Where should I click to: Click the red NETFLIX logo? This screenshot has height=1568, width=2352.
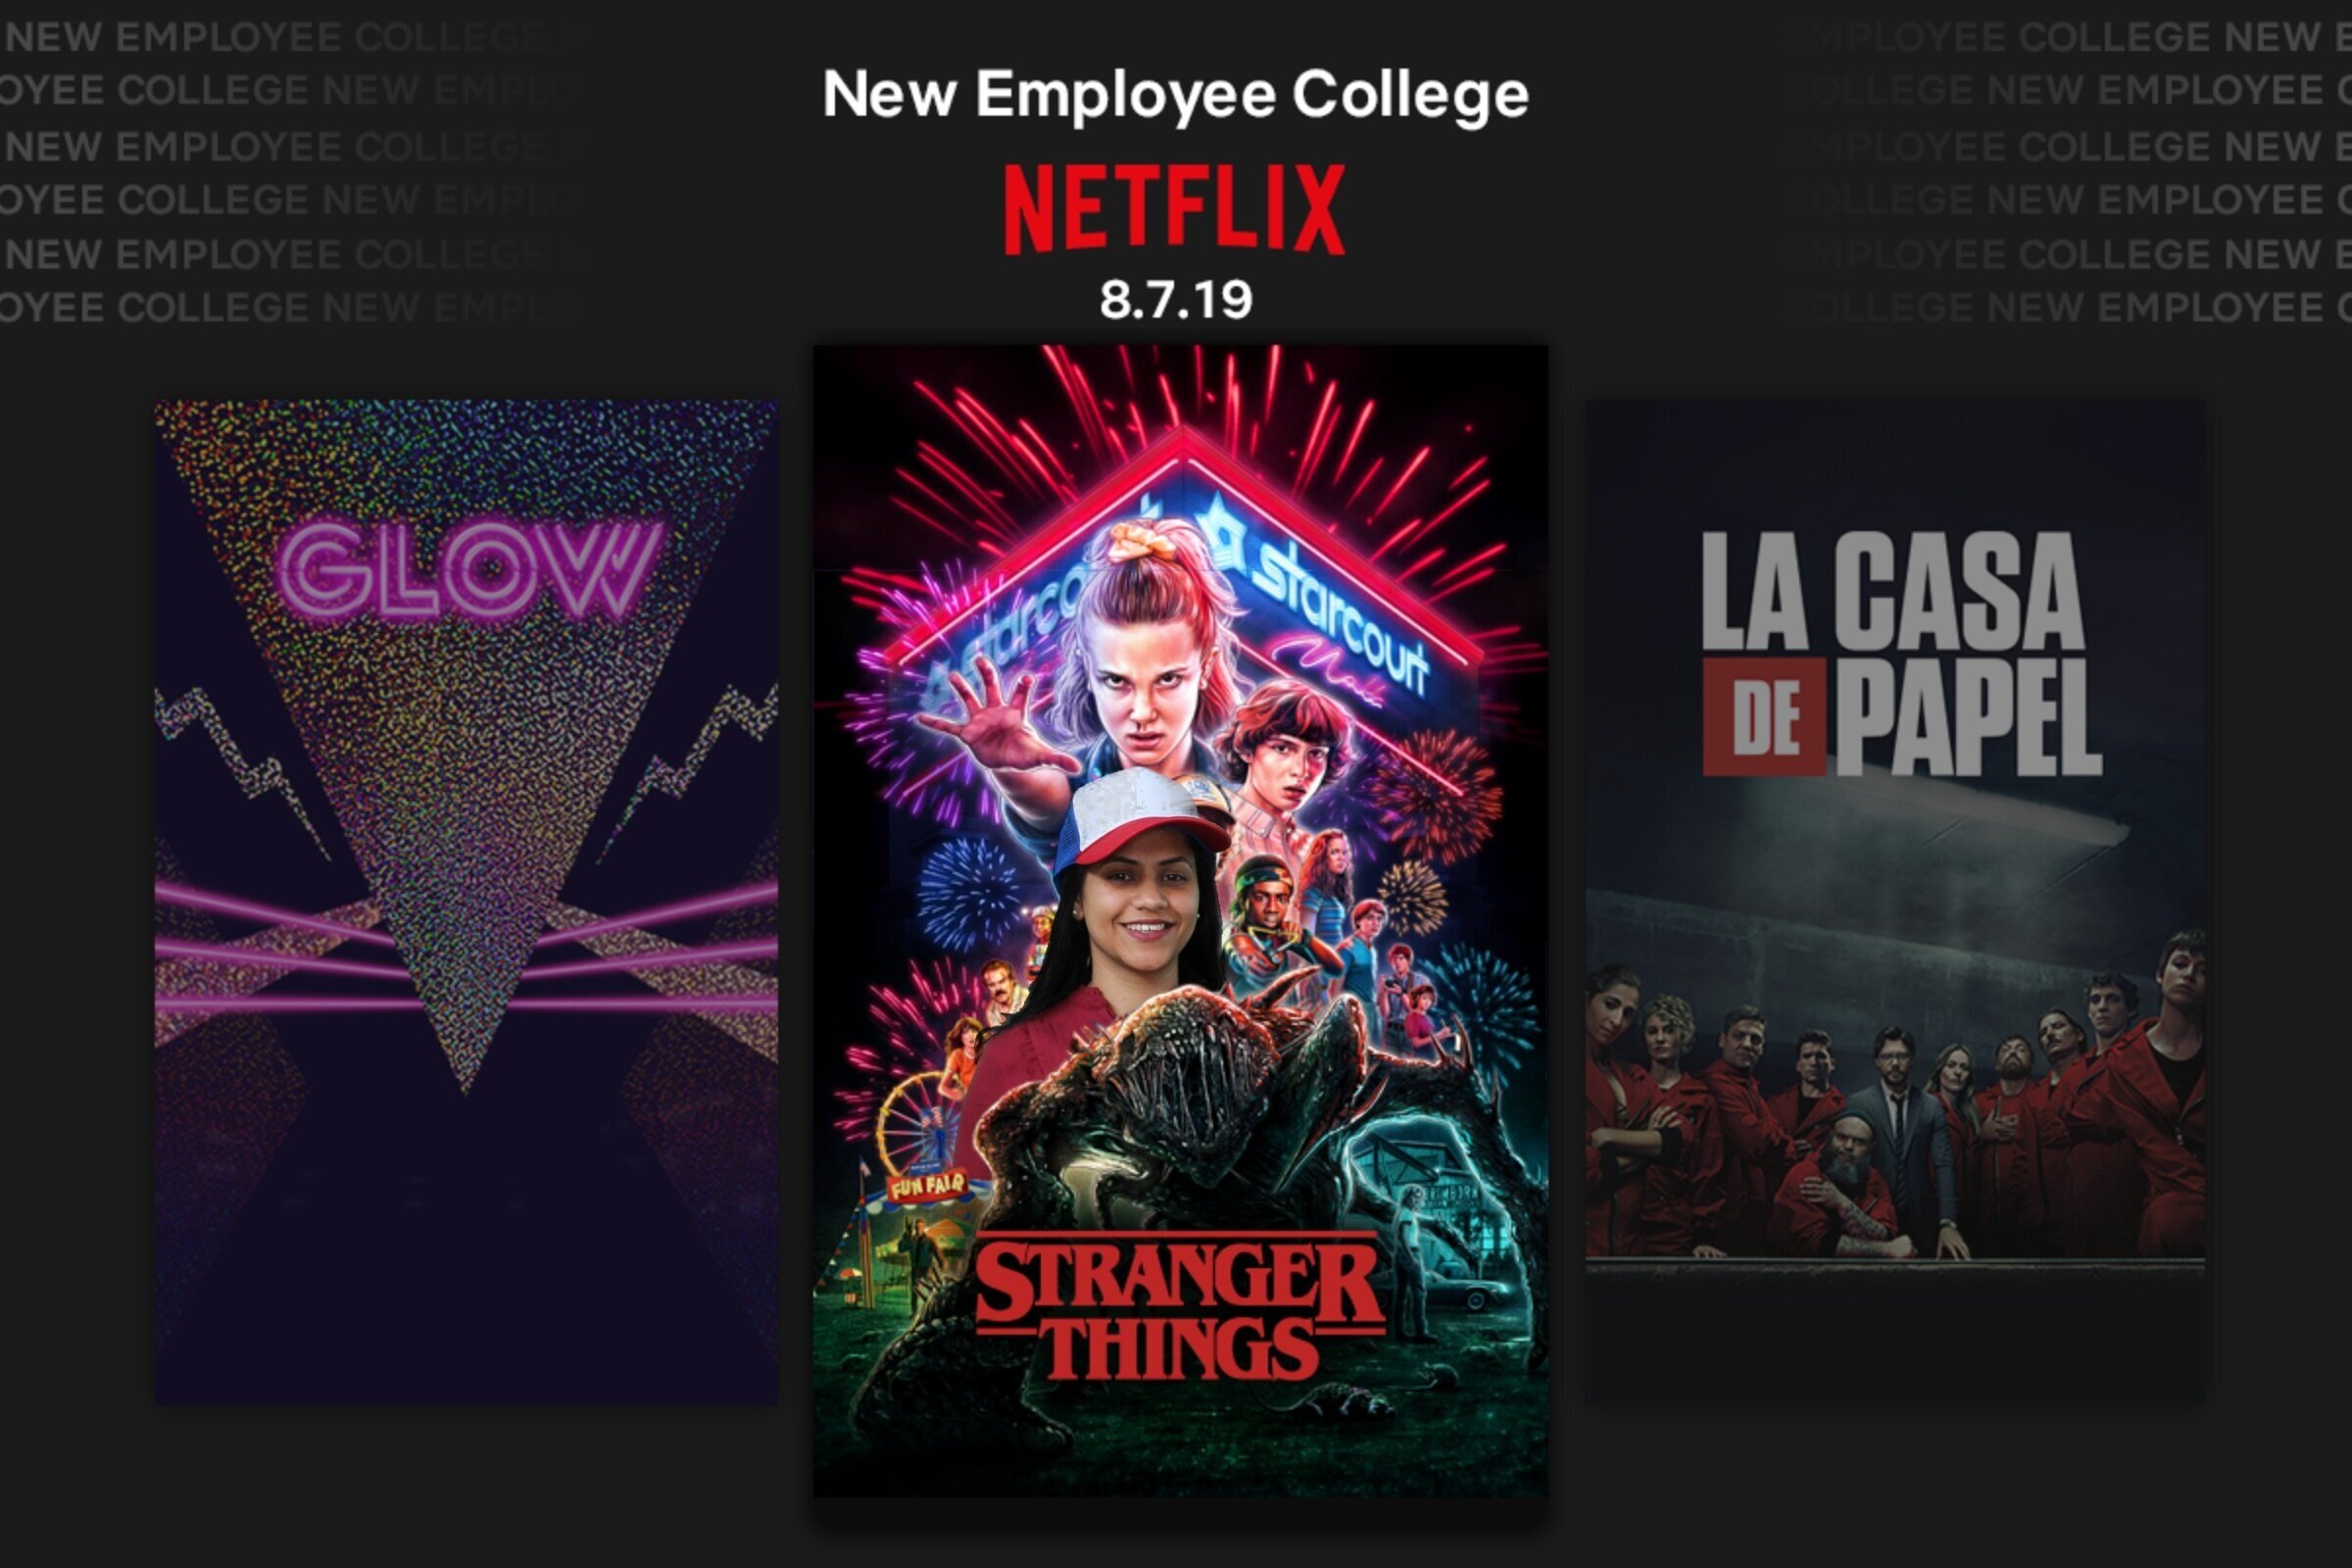1174,208
